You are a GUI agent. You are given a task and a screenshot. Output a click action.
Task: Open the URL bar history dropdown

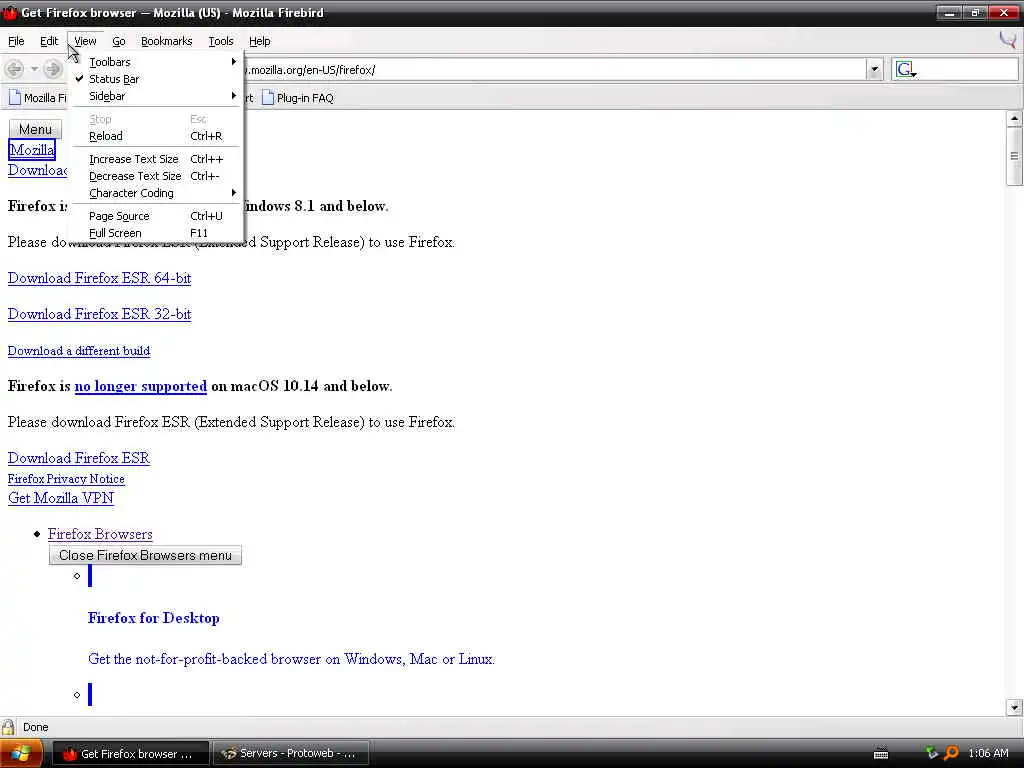coord(874,69)
